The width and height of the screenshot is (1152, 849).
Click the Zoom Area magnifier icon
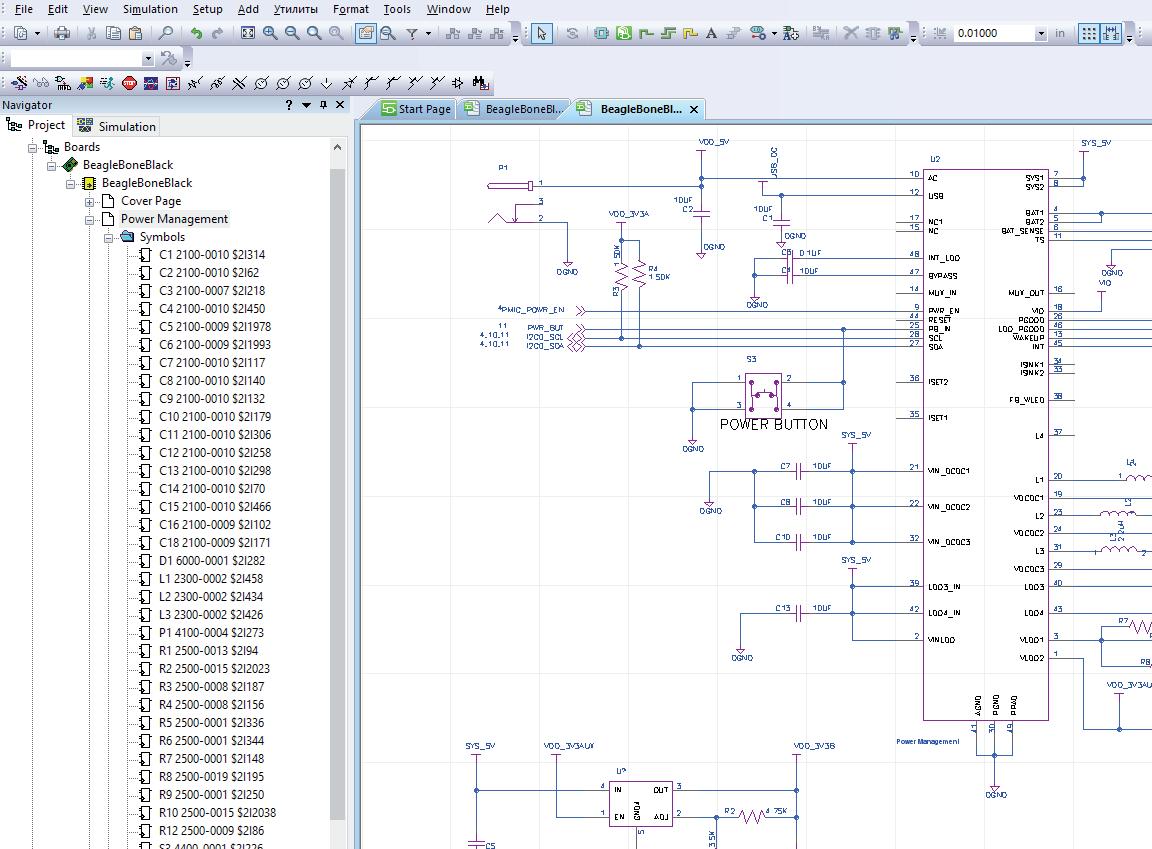coord(314,33)
